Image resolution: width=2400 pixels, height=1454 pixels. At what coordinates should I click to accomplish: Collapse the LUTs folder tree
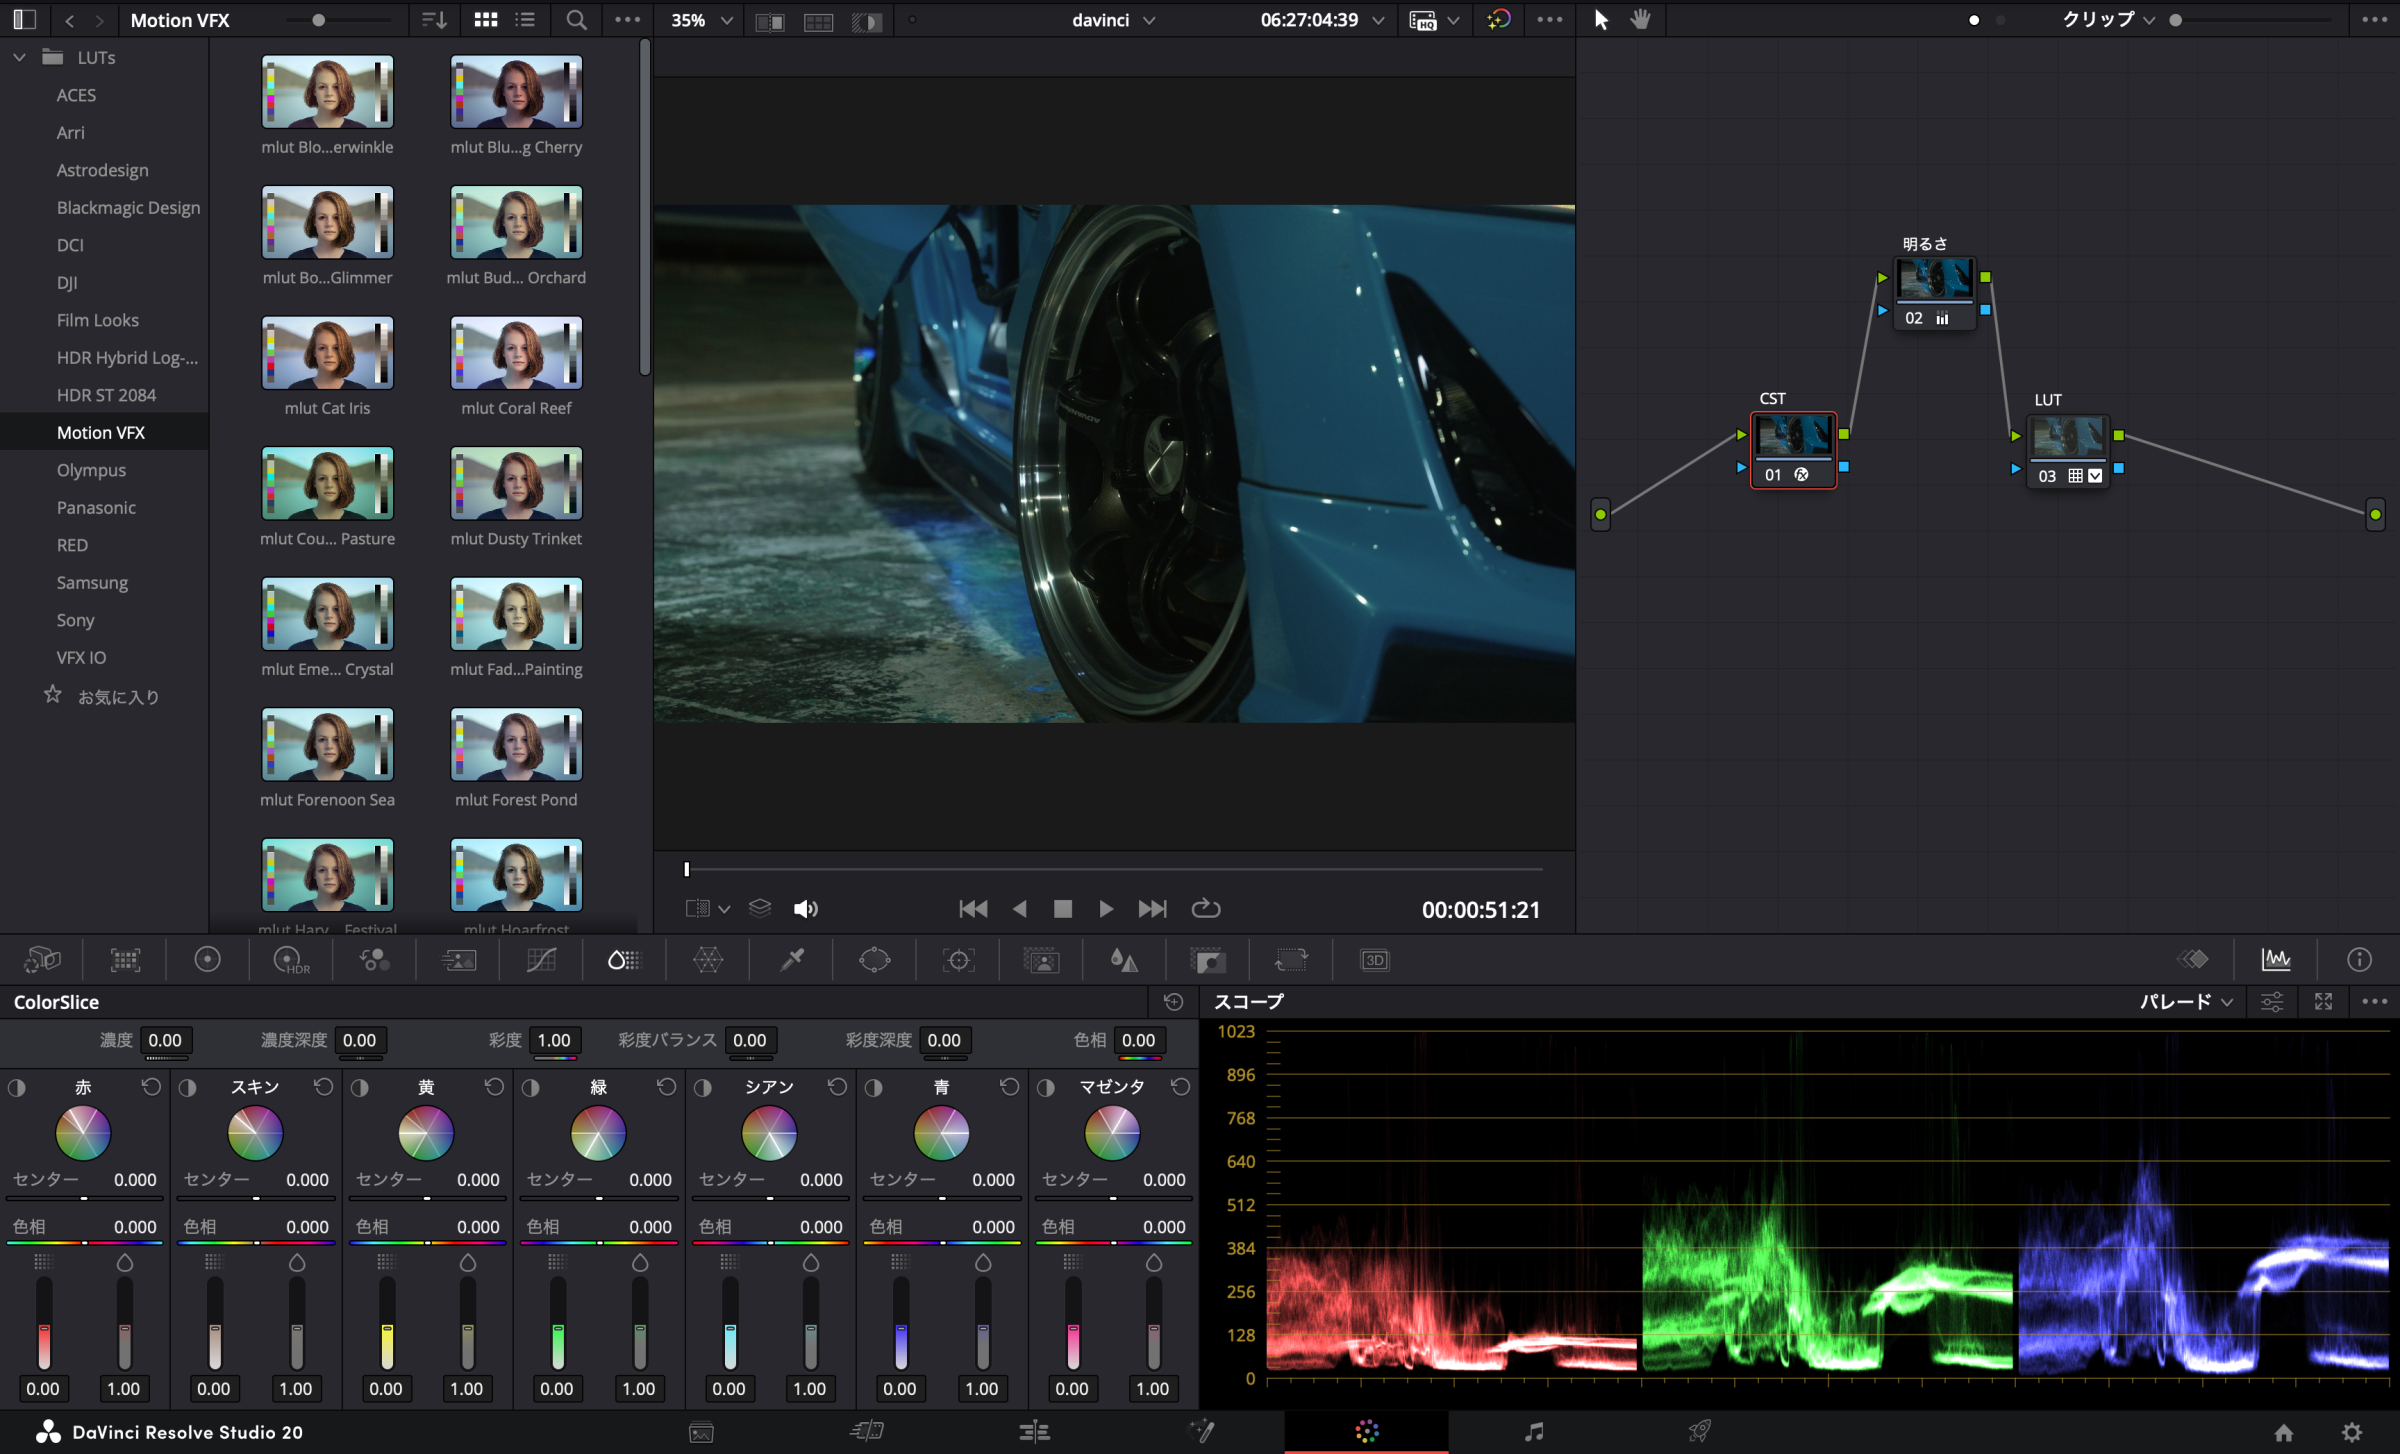point(19,57)
